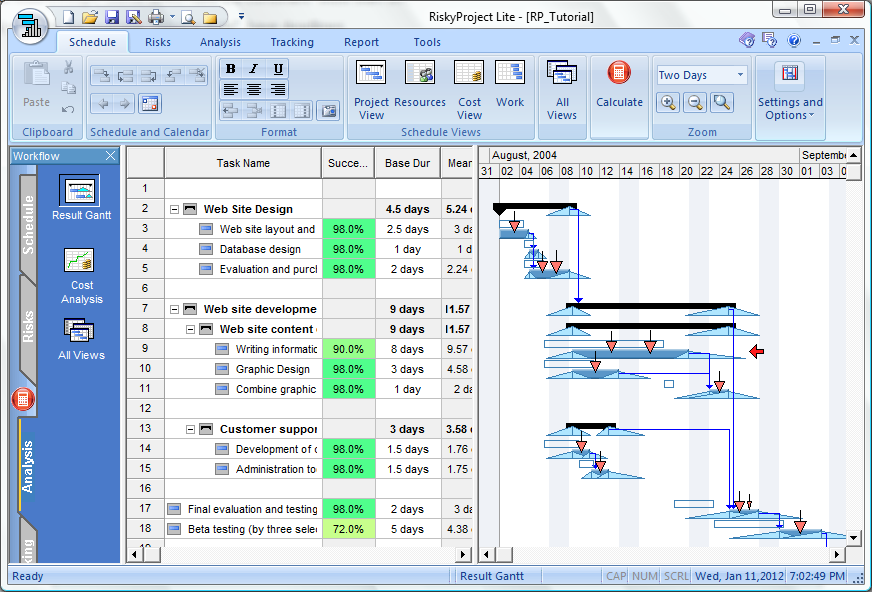872x592 pixels.
Task: Select Result Gantt in the Workflow panel
Action: point(80,190)
